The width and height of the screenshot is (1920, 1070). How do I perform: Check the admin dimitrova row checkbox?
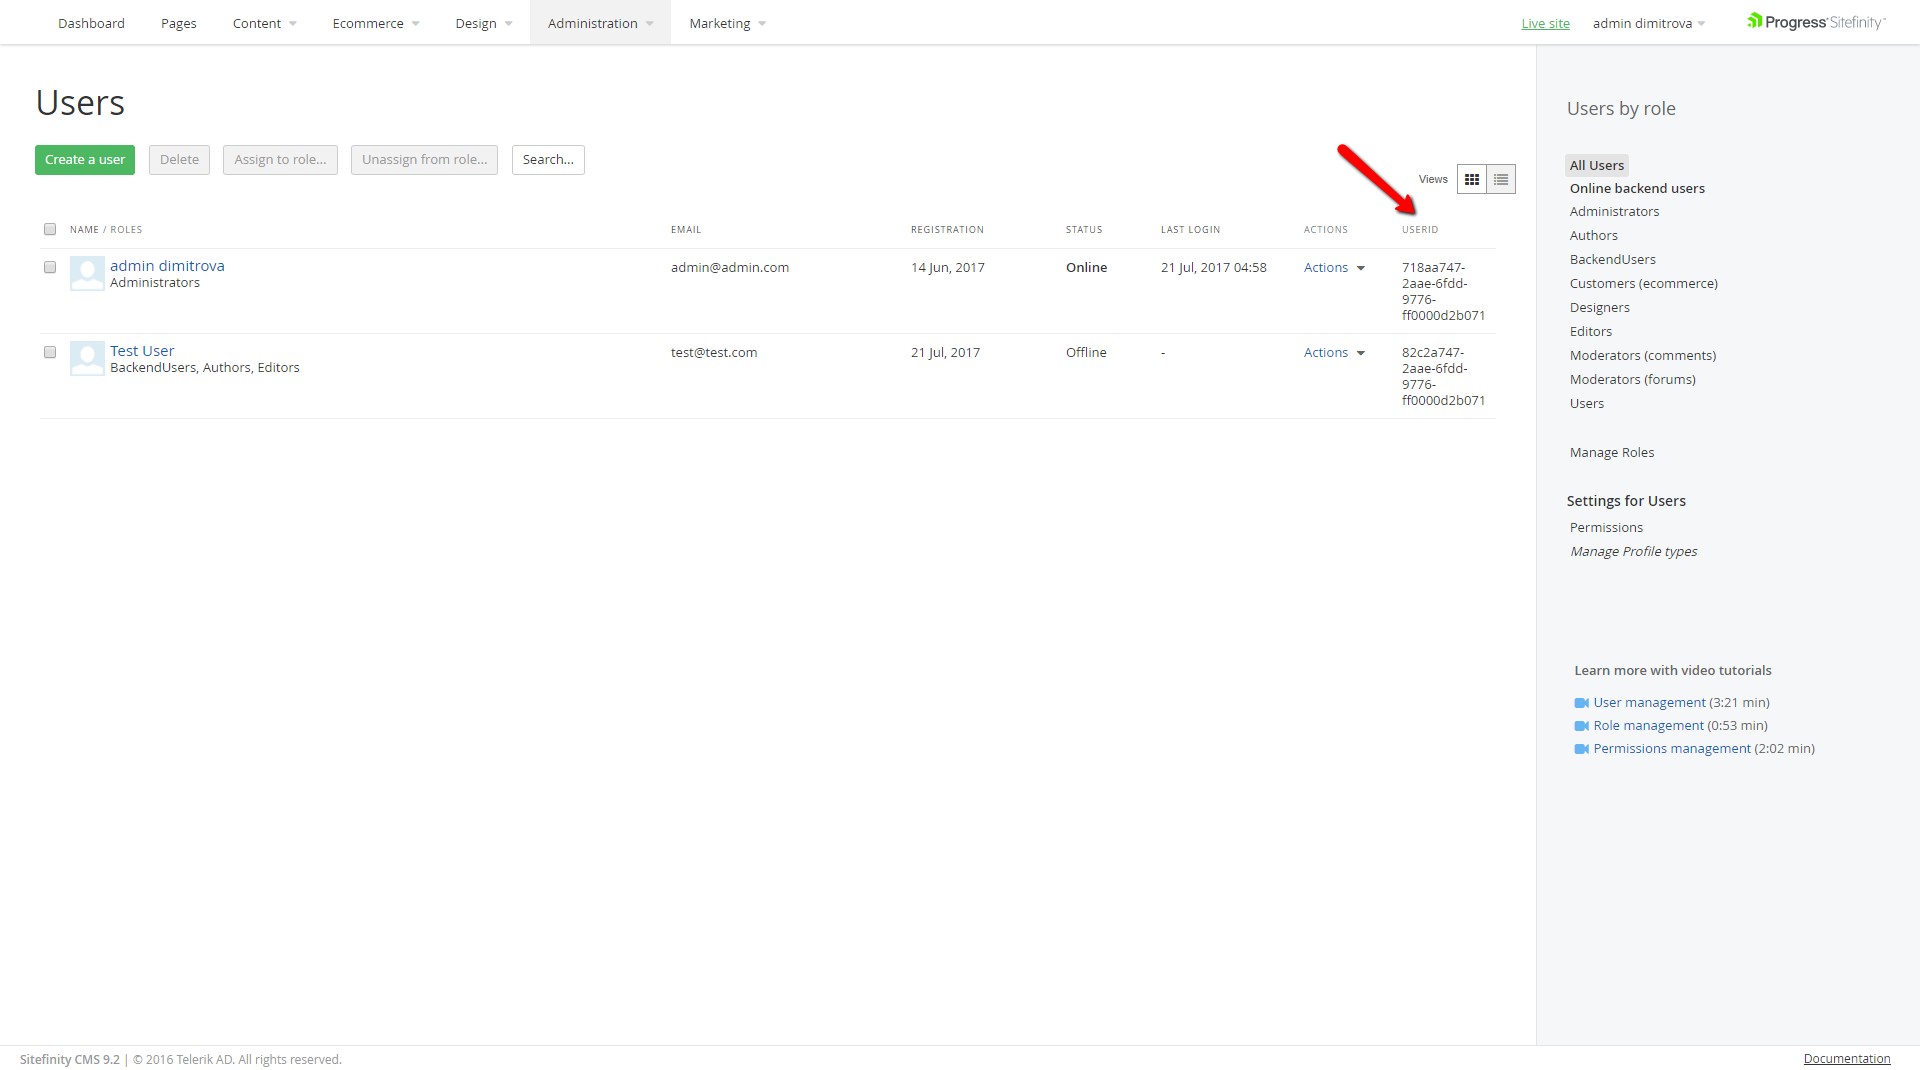point(50,267)
